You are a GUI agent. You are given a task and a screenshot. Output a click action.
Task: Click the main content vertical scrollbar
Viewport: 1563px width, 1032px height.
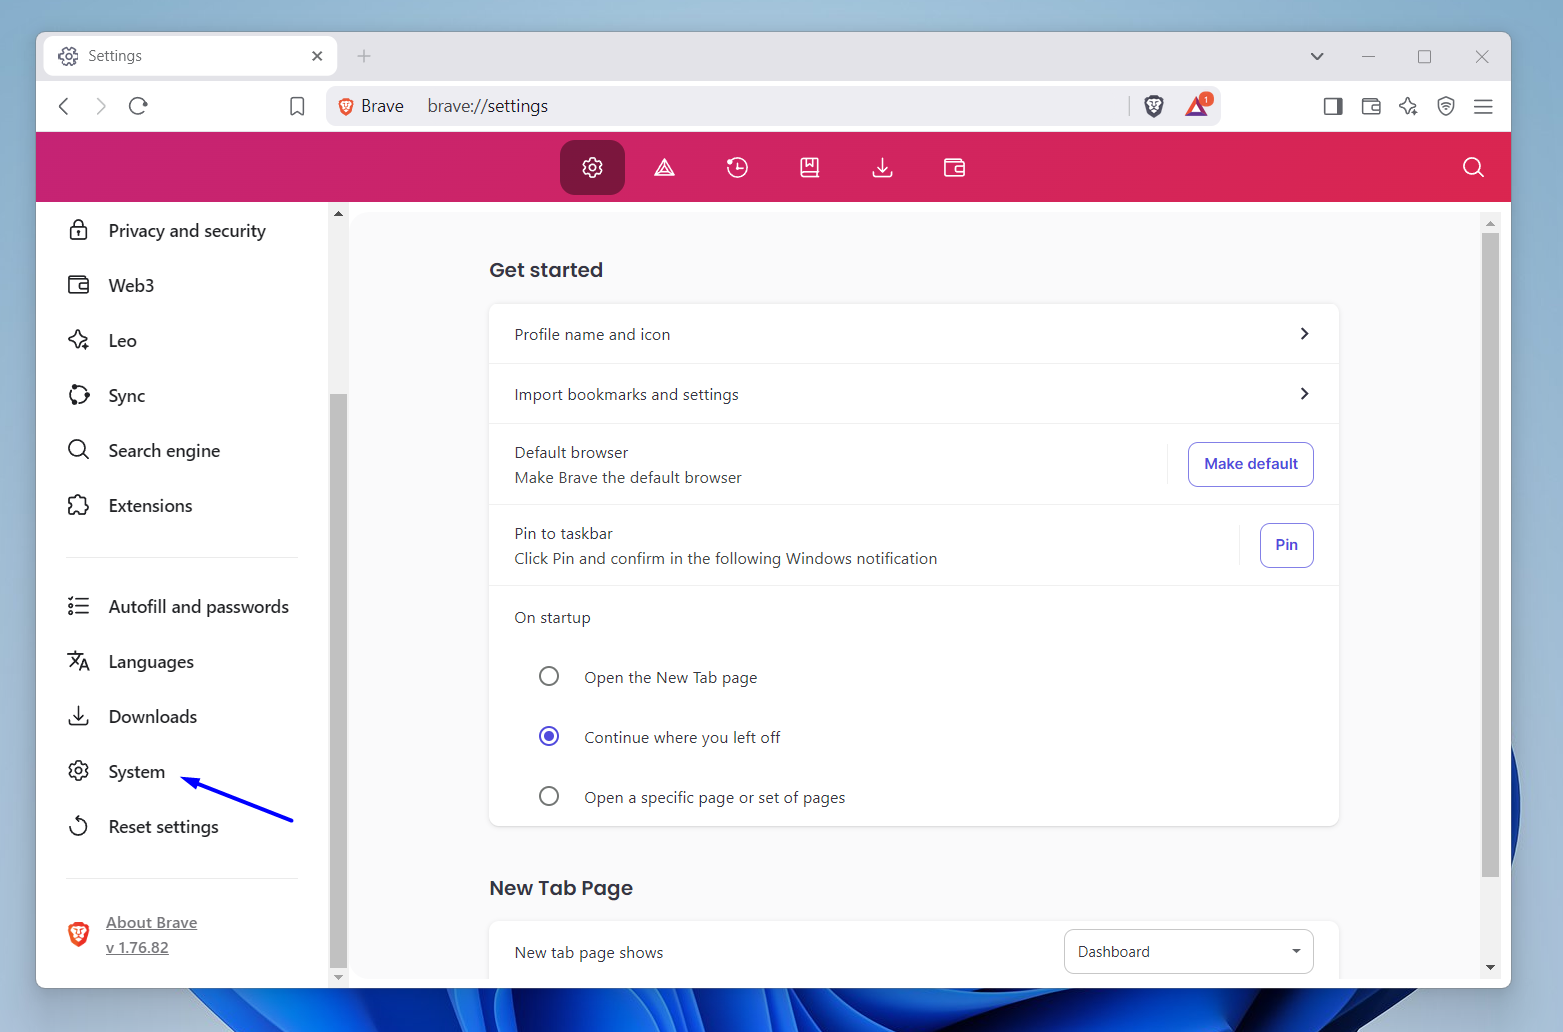coord(1491,555)
